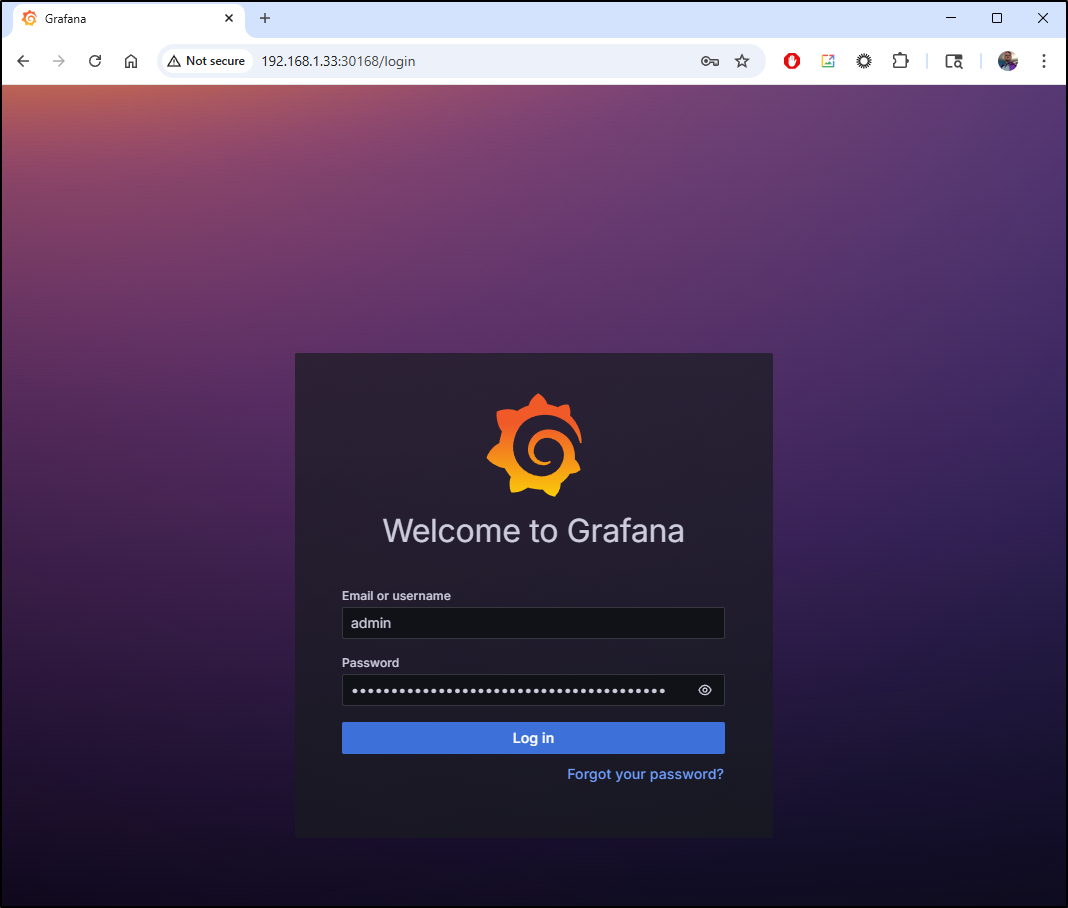Click the Email or username field

pyautogui.click(x=533, y=623)
